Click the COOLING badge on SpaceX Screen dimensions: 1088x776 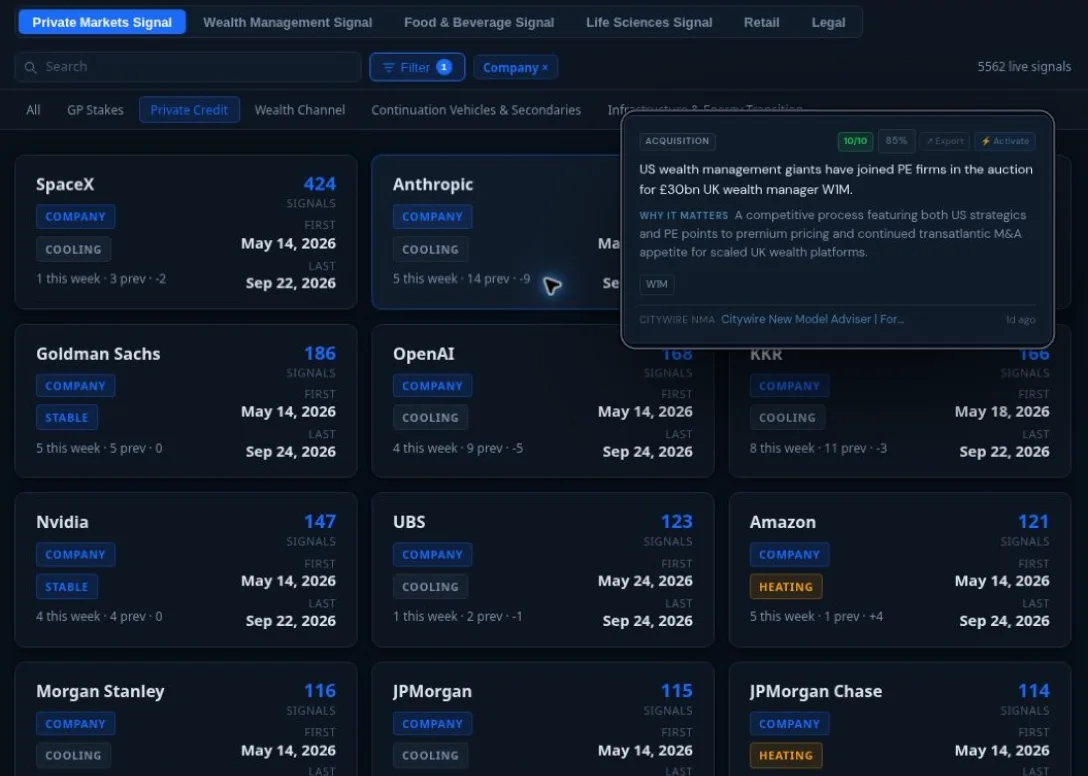pos(73,250)
